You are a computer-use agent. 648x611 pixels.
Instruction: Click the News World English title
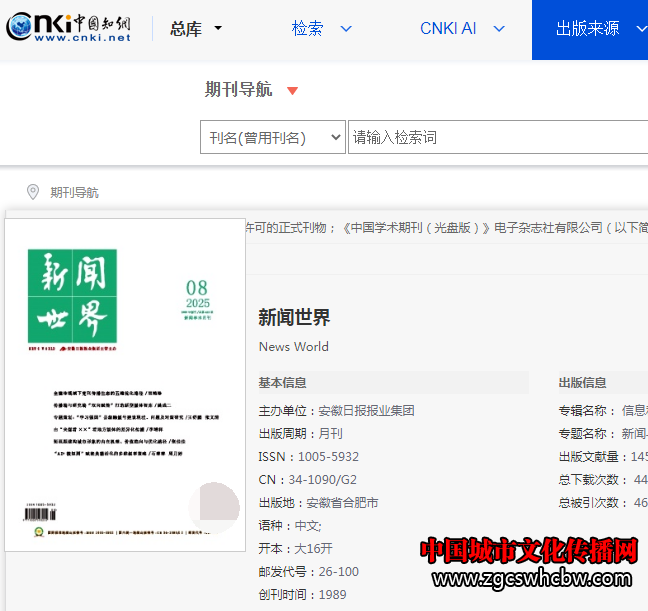[x=293, y=347]
